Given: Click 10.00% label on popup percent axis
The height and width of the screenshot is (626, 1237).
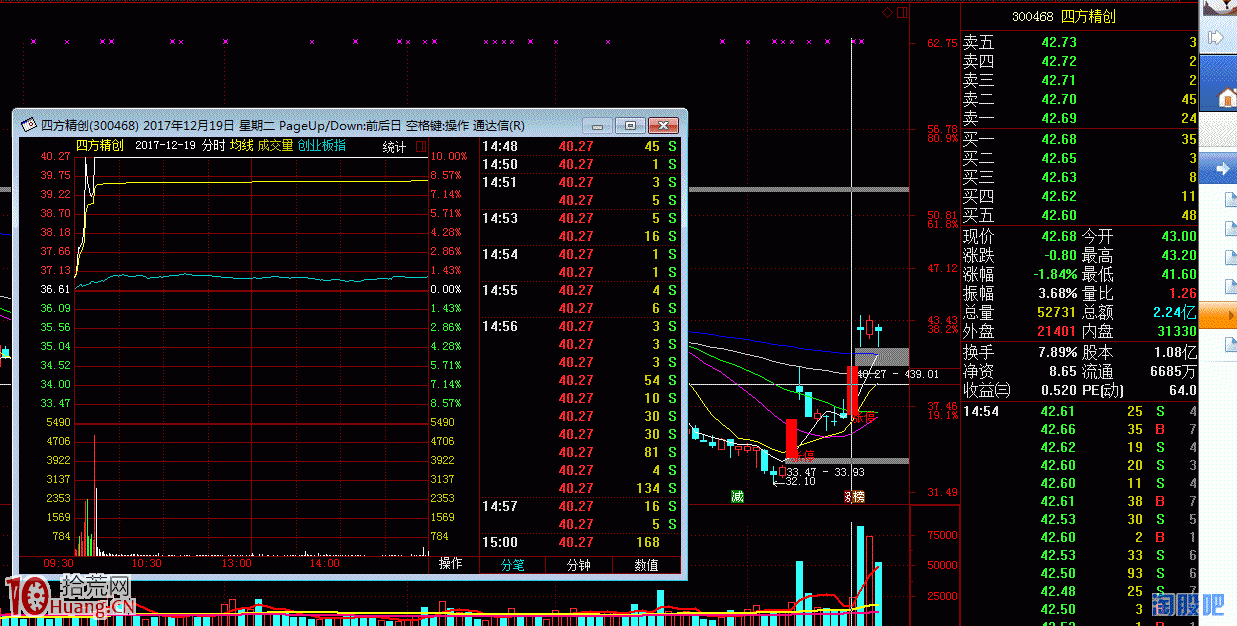Looking at the screenshot, I should point(449,156).
